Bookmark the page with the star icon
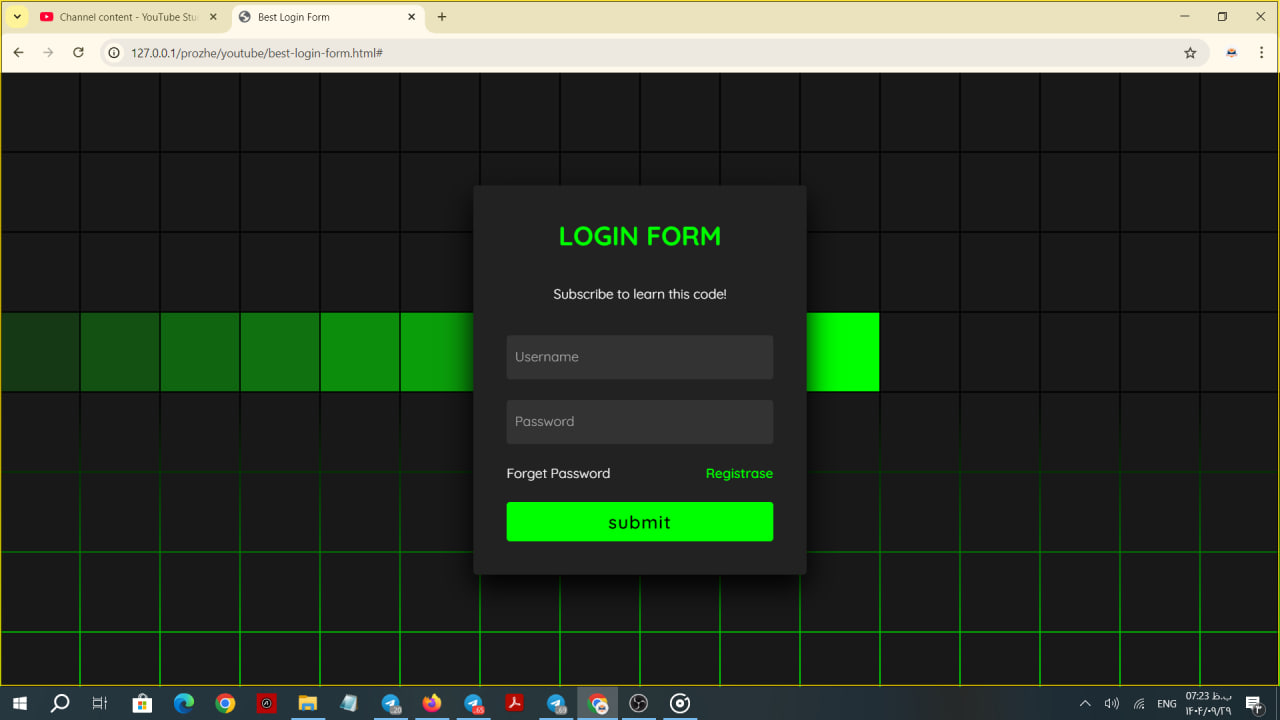 (1190, 52)
